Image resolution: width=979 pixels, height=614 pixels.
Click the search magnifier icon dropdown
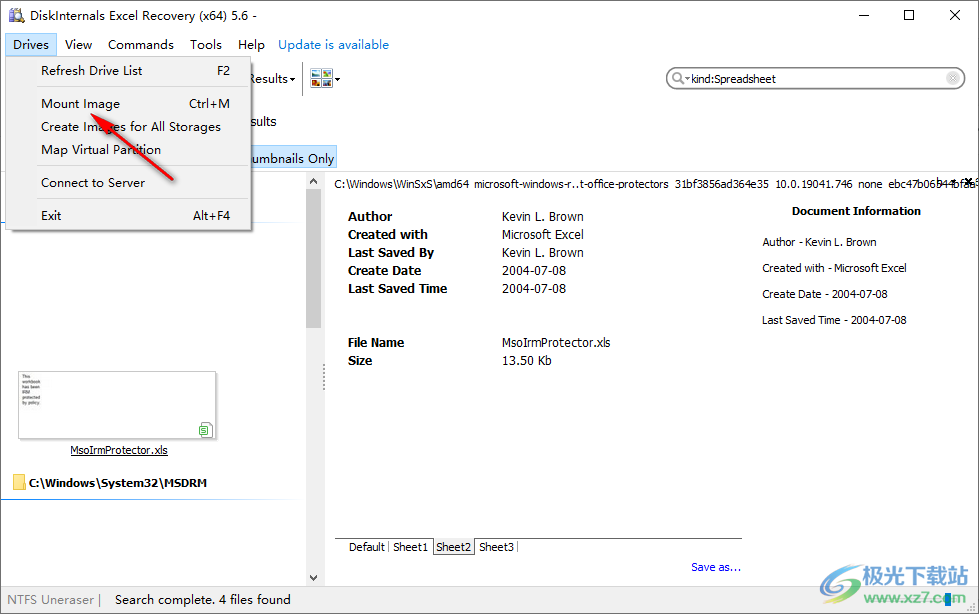pyautogui.click(x=680, y=79)
